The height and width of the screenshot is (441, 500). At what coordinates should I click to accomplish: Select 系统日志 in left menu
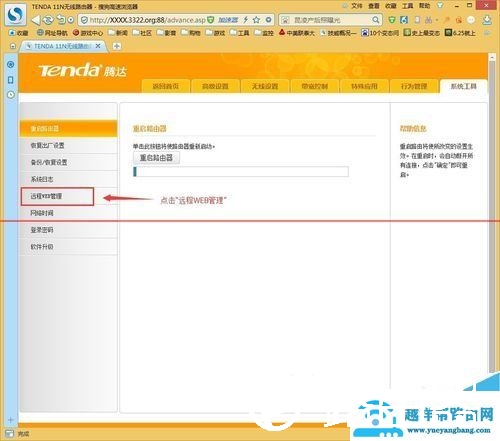[x=69, y=179]
